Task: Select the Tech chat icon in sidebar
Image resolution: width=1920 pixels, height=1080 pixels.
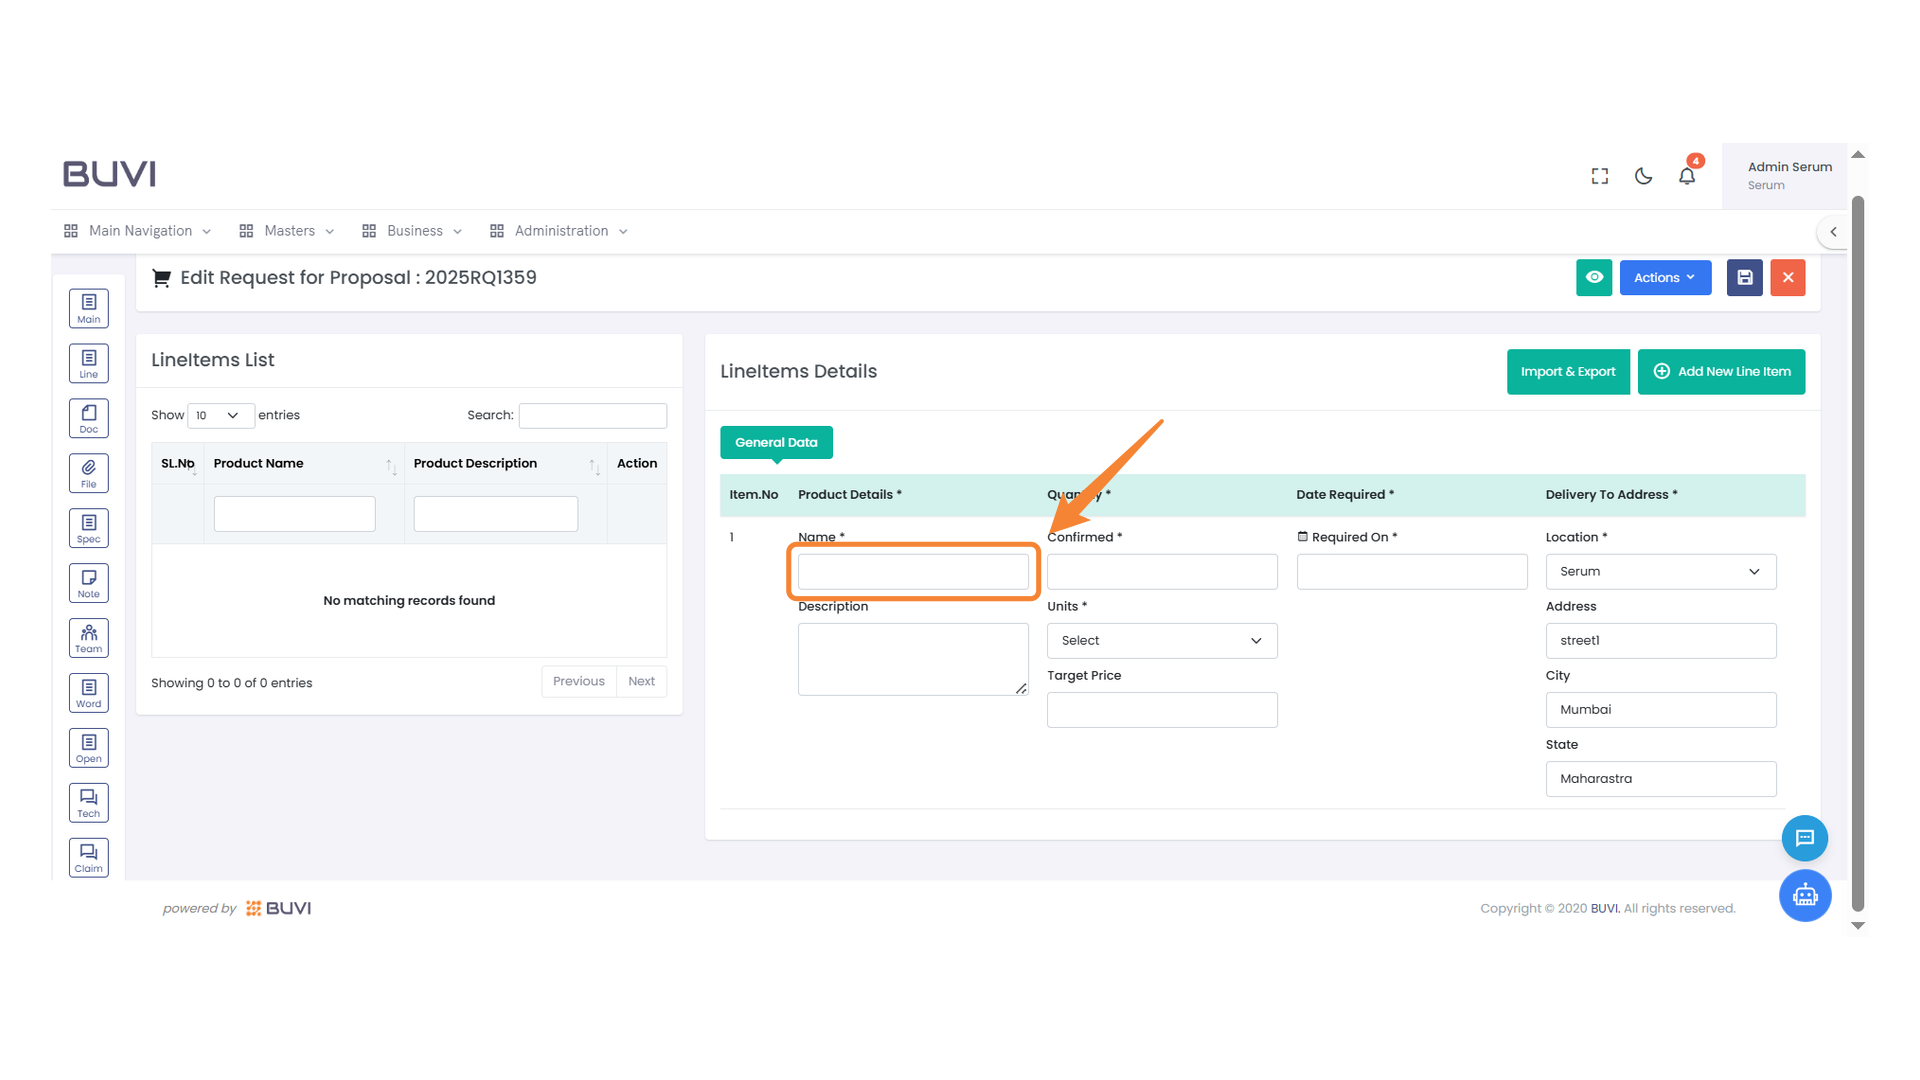Action: [88, 802]
